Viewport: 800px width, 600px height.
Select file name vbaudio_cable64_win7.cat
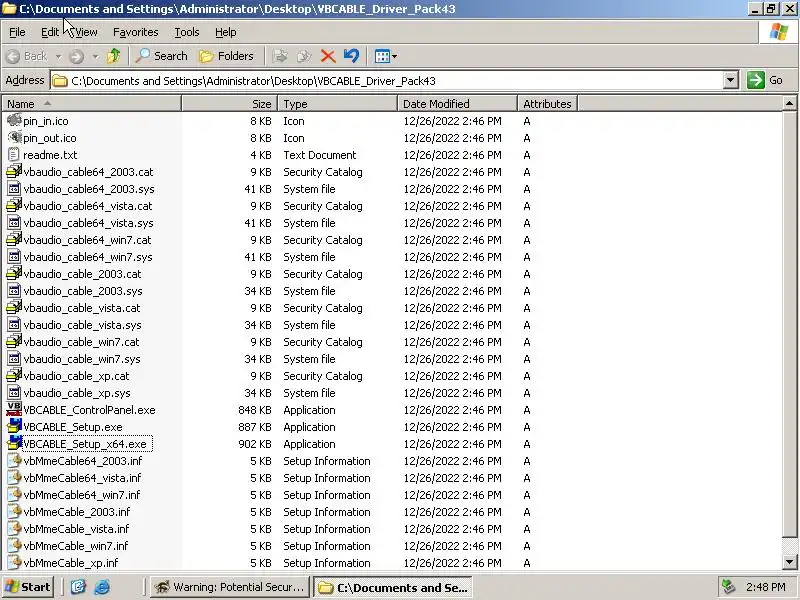pos(87,240)
